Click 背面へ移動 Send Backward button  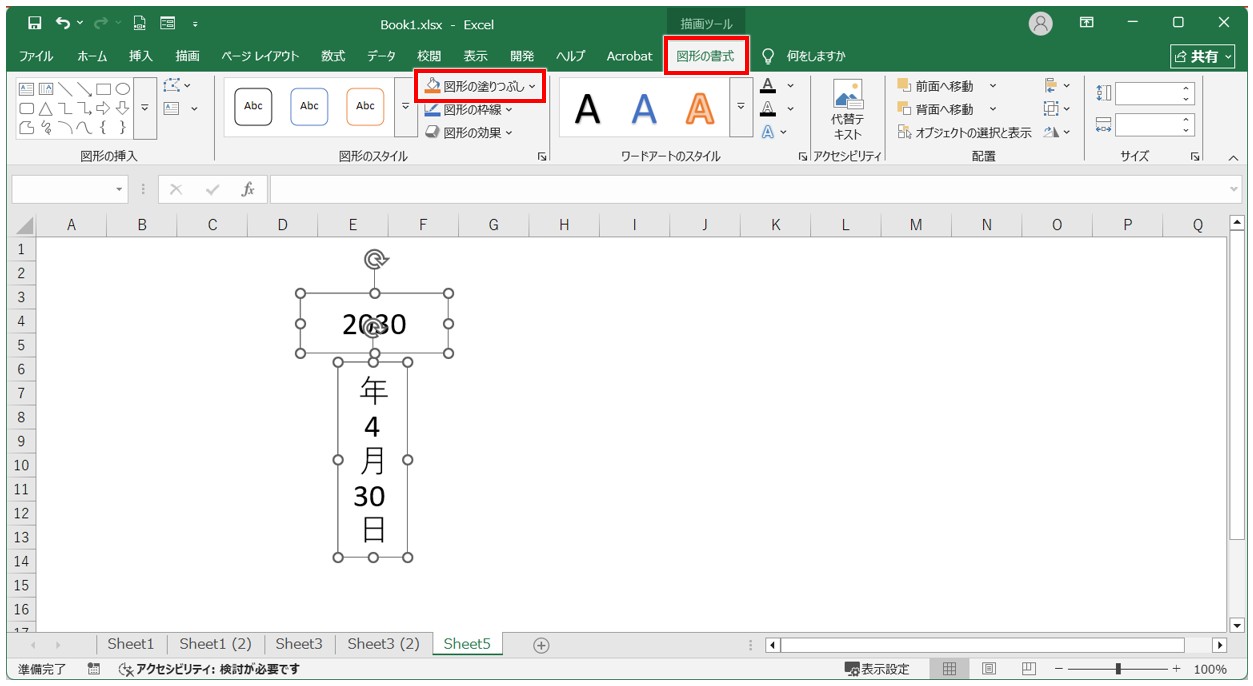[934, 109]
